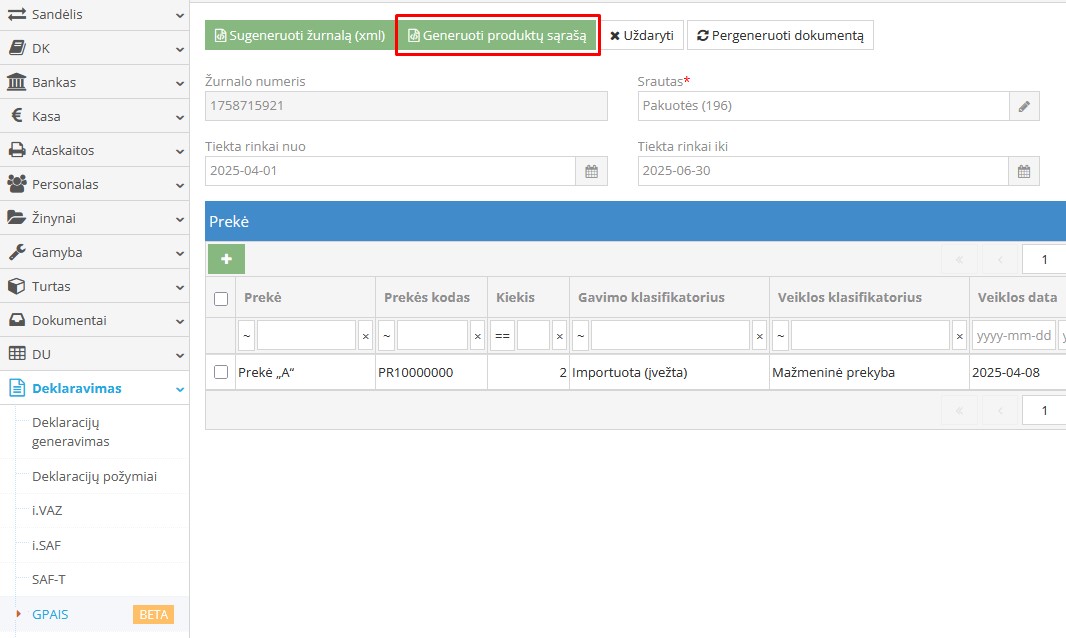Open calendar icon for Tiekta rinkai iki
Image resolution: width=1066 pixels, height=638 pixels.
pos(1023,171)
